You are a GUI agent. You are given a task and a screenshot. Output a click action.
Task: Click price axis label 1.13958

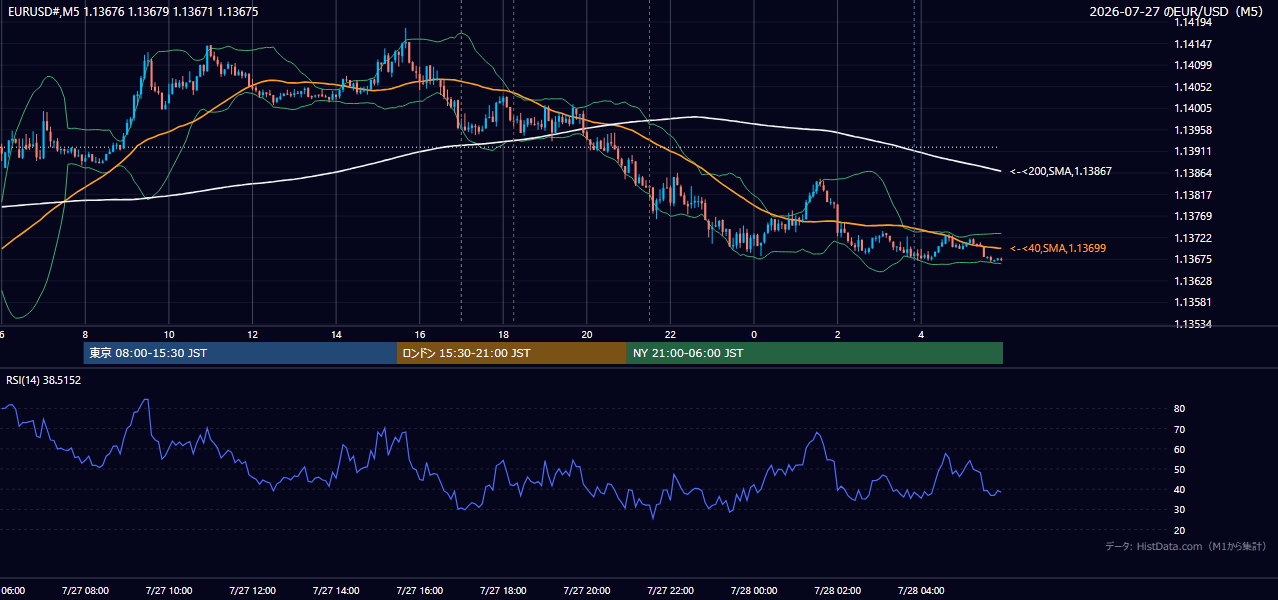pos(1192,130)
